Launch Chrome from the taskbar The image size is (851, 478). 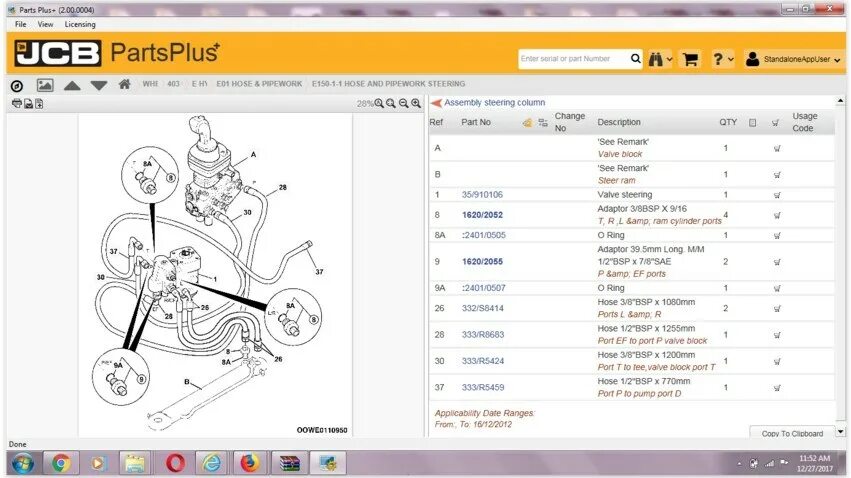click(x=61, y=463)
